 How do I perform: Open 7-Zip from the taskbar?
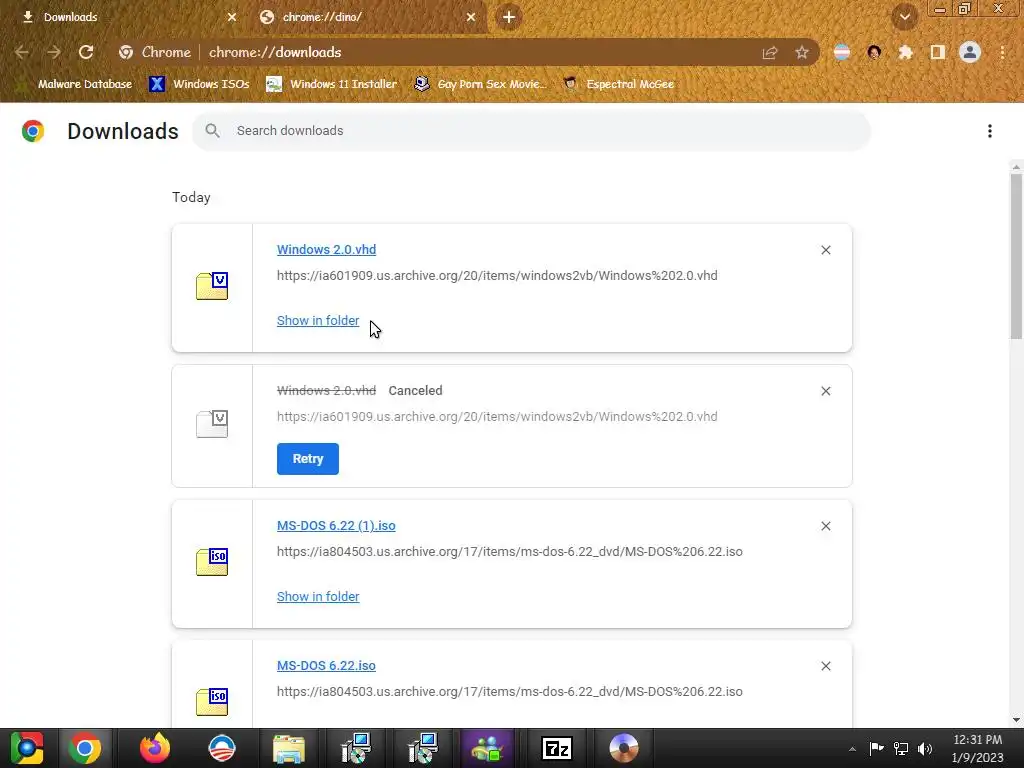[x=557, y=748]
